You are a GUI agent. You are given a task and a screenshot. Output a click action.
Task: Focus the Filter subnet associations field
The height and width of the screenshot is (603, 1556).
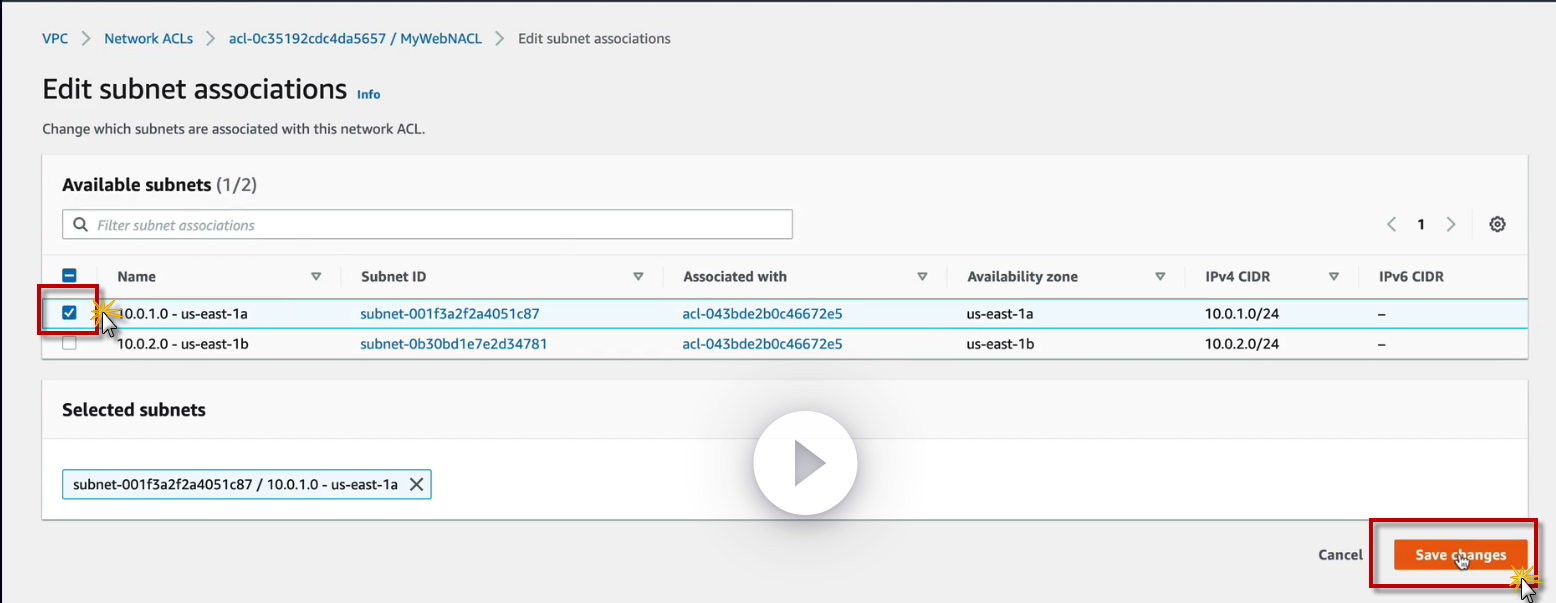(x=440, y=225)
